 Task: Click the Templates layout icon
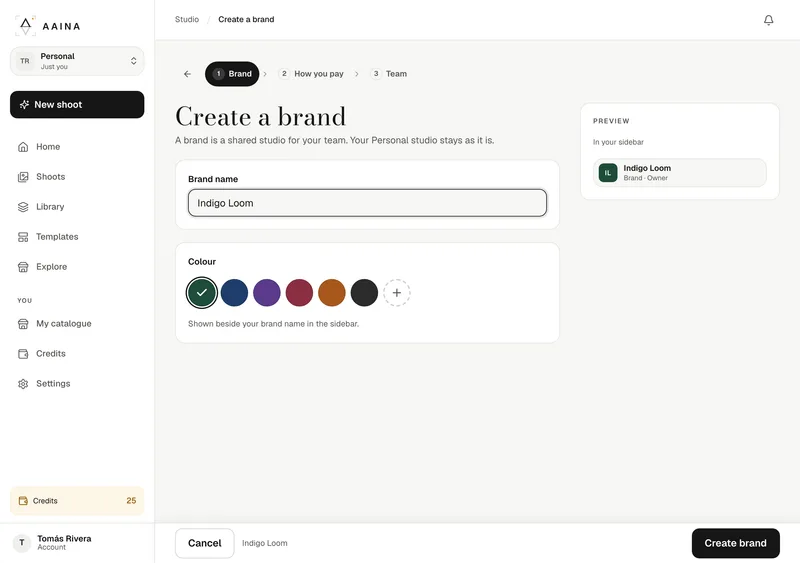tap(23, 237)
